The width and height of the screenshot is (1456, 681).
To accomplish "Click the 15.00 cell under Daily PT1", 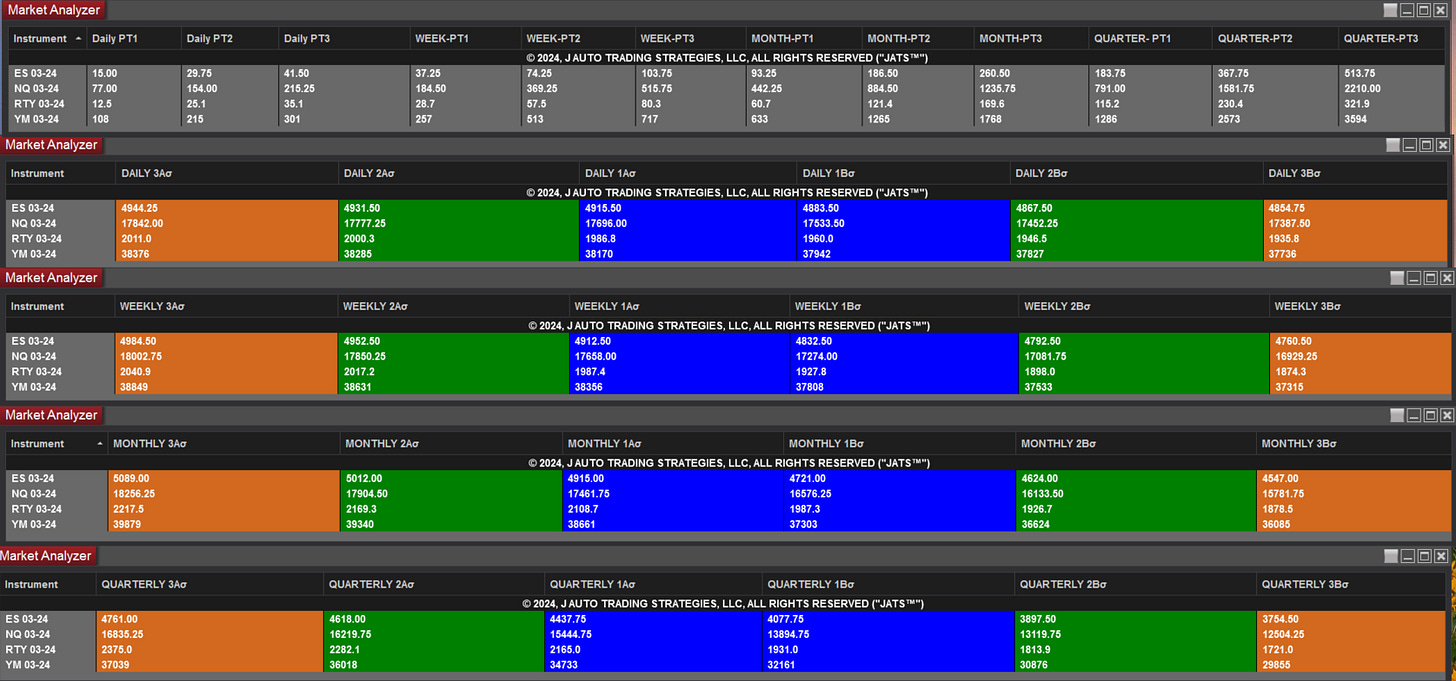I will point(134,73).
